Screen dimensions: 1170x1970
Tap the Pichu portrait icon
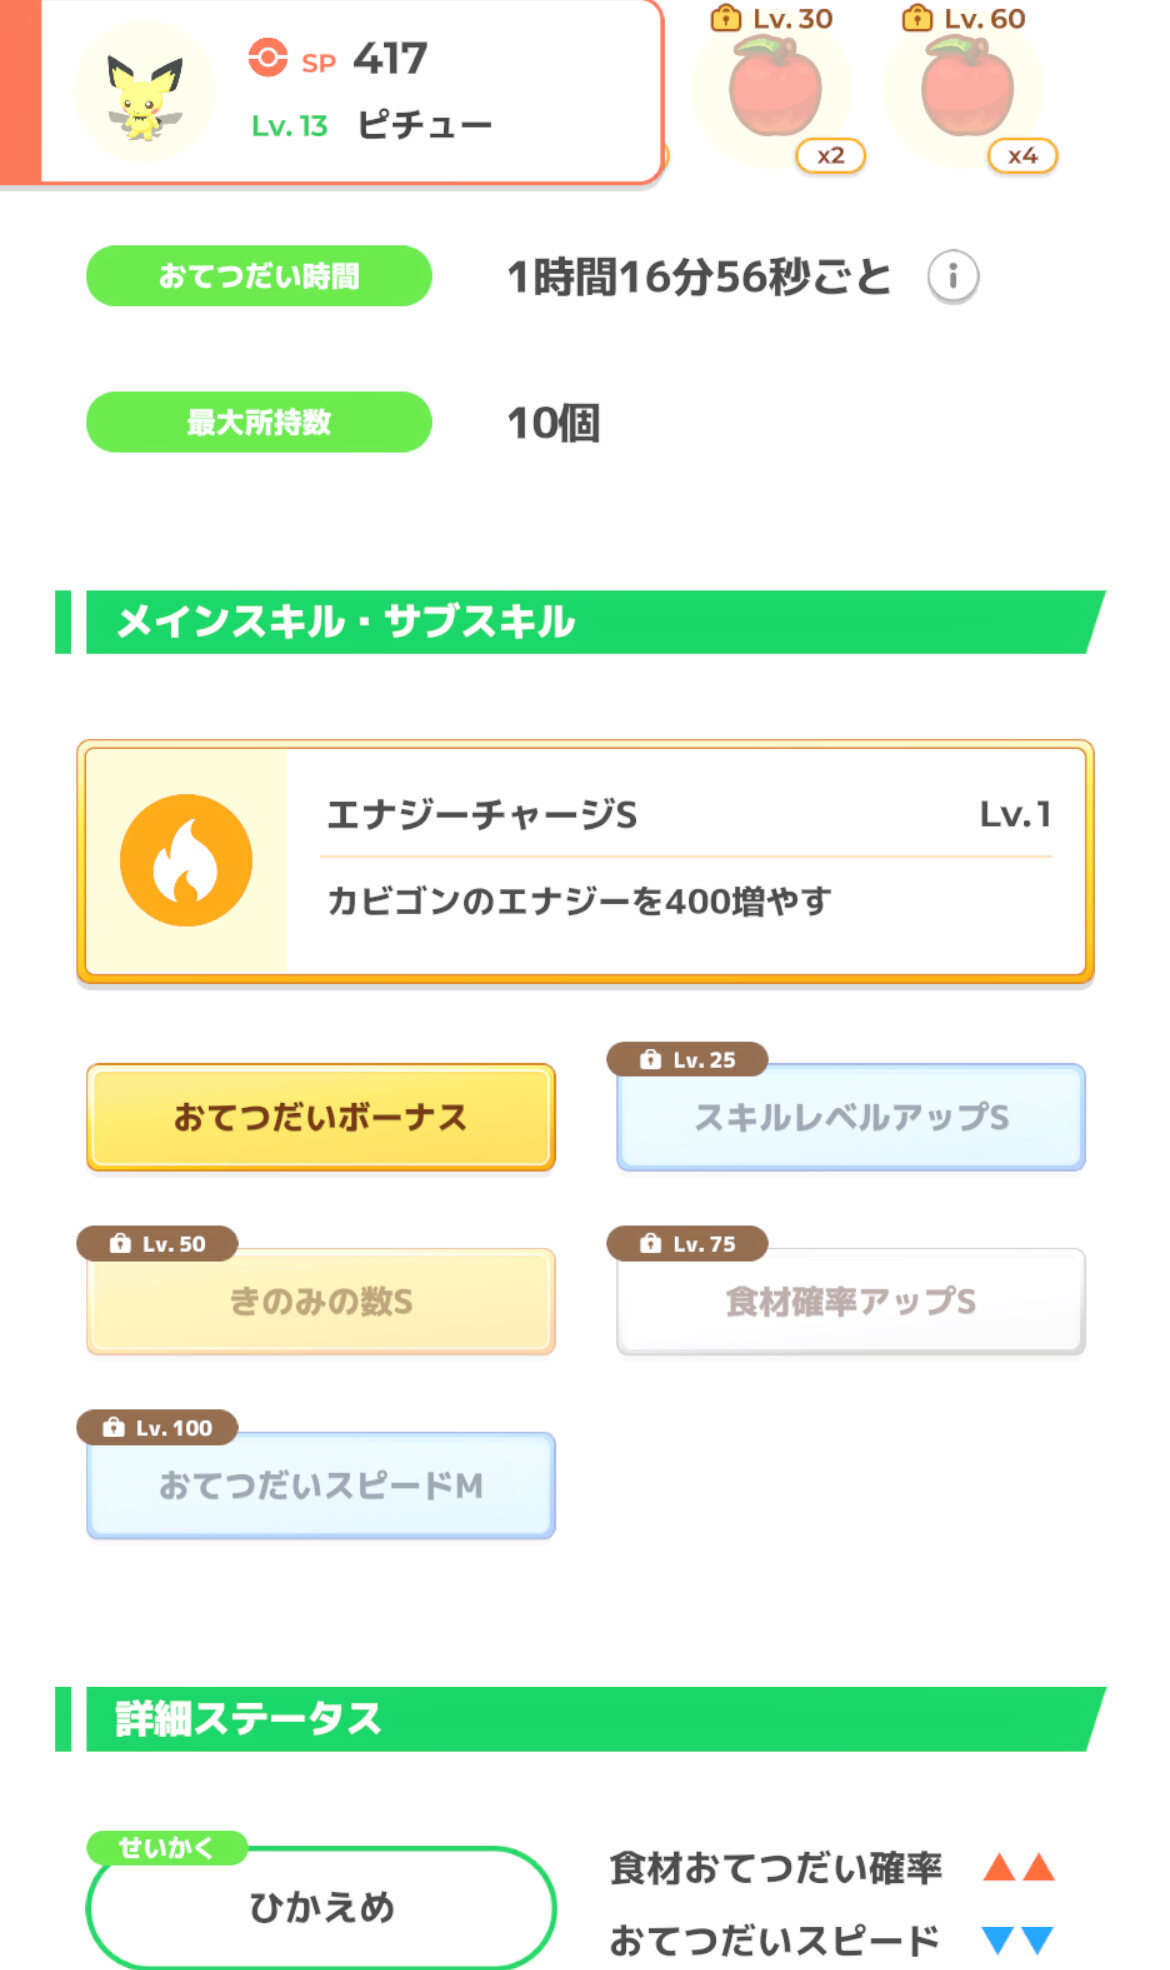(x=144, y=94)
